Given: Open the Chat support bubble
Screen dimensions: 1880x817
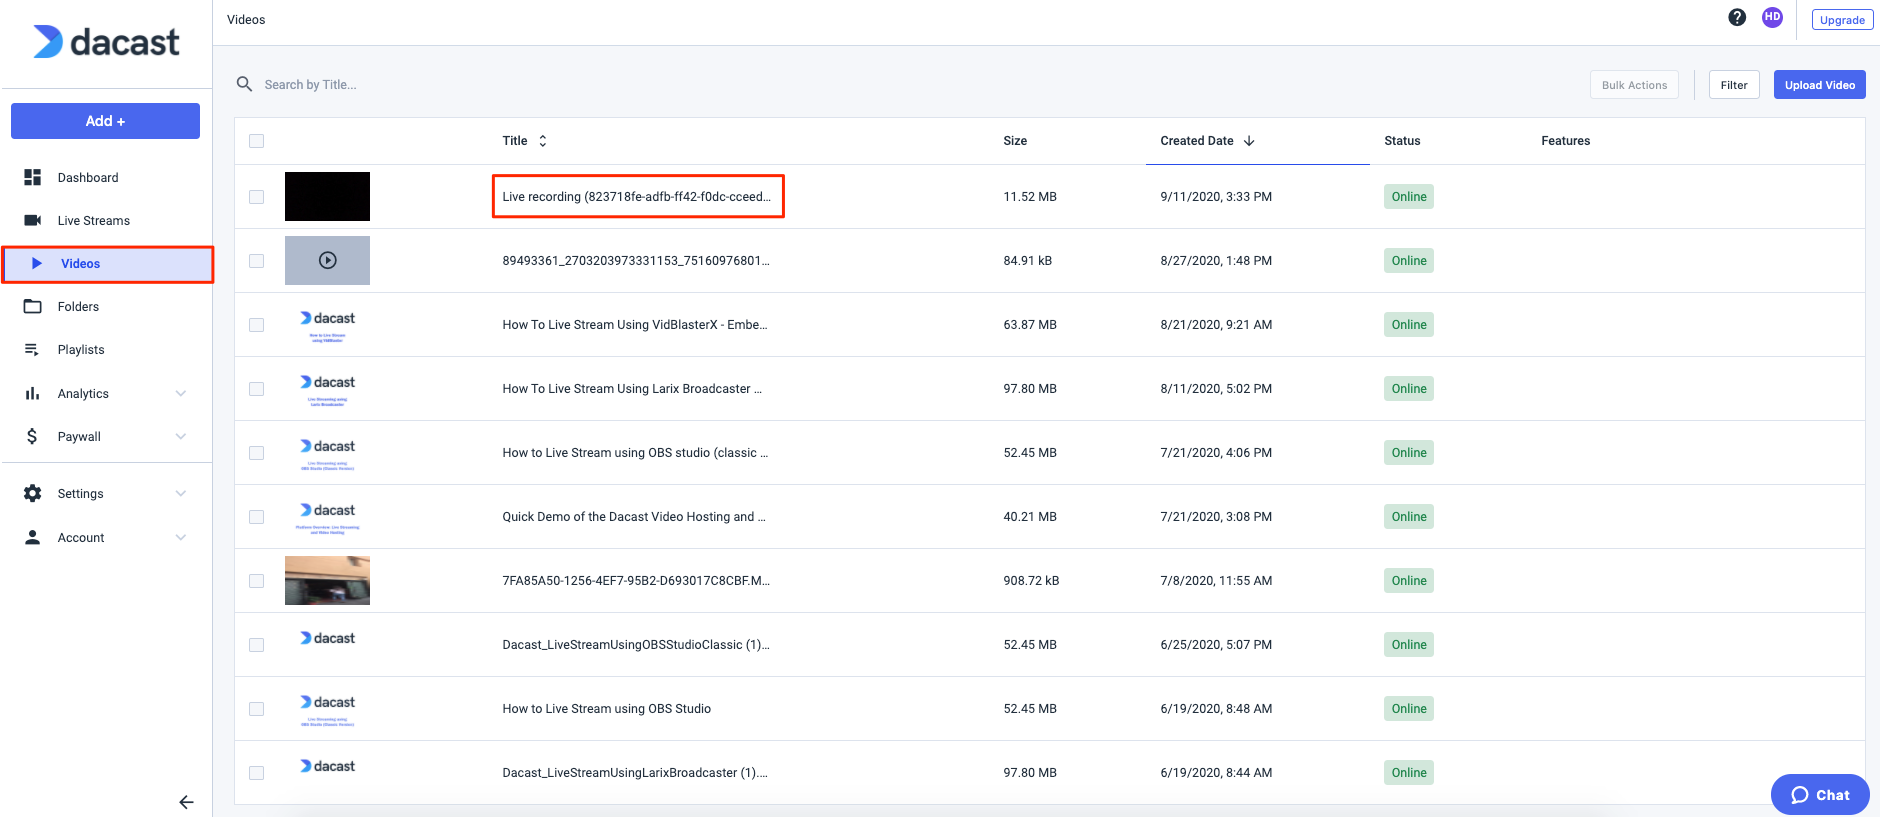Looking at the screenshot, I should click(1820, 795).
